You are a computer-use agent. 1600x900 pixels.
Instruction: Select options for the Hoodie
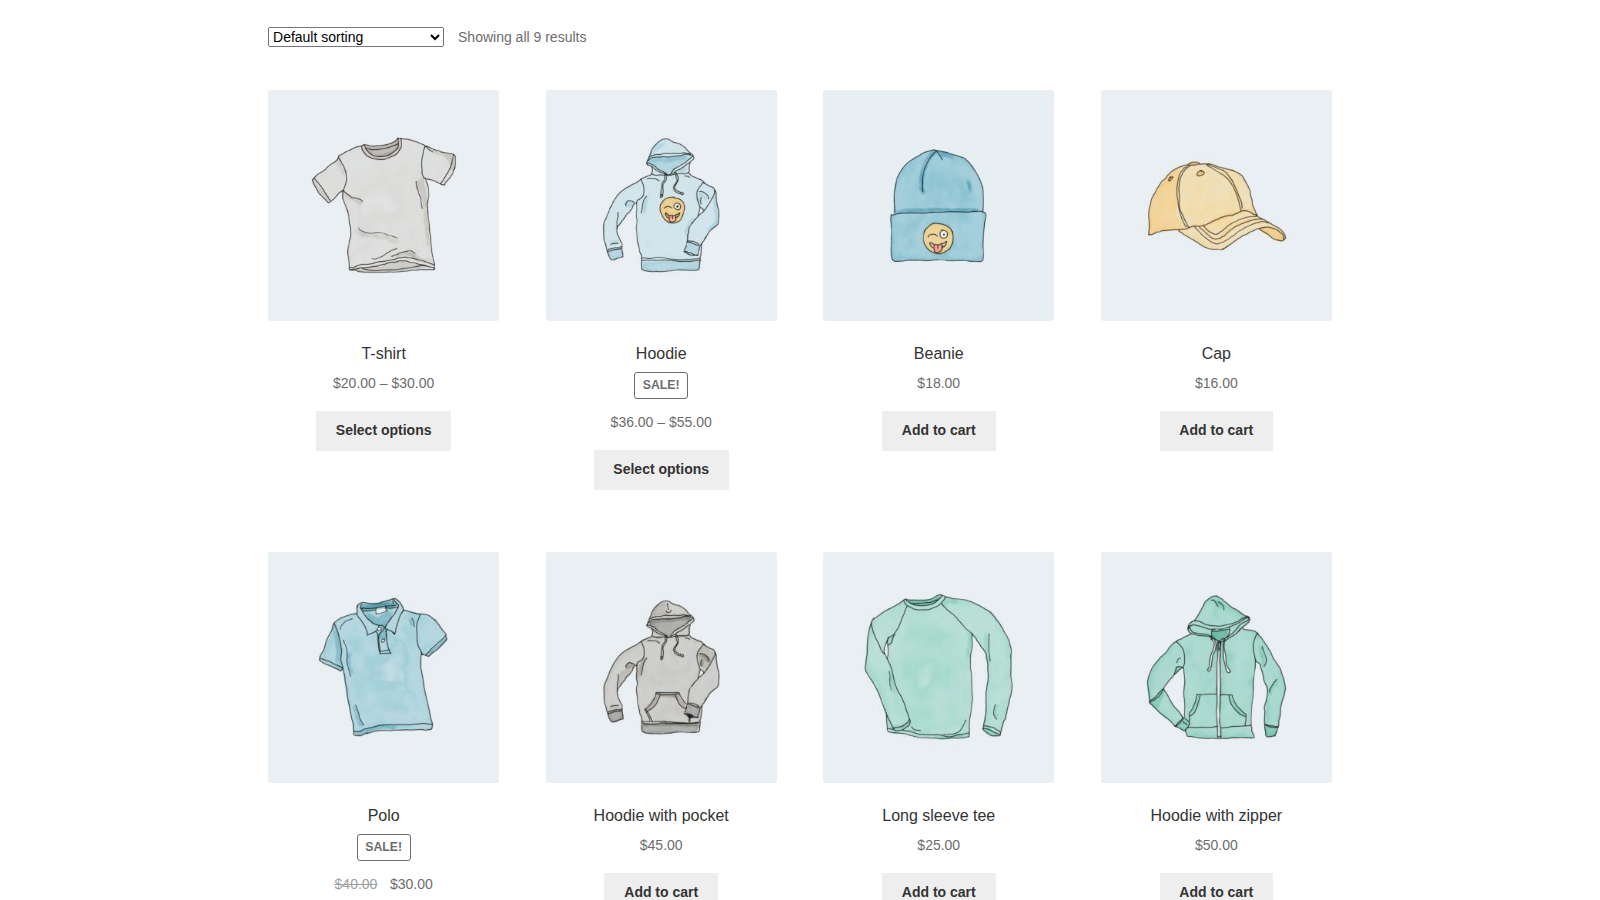pos(661,469)
